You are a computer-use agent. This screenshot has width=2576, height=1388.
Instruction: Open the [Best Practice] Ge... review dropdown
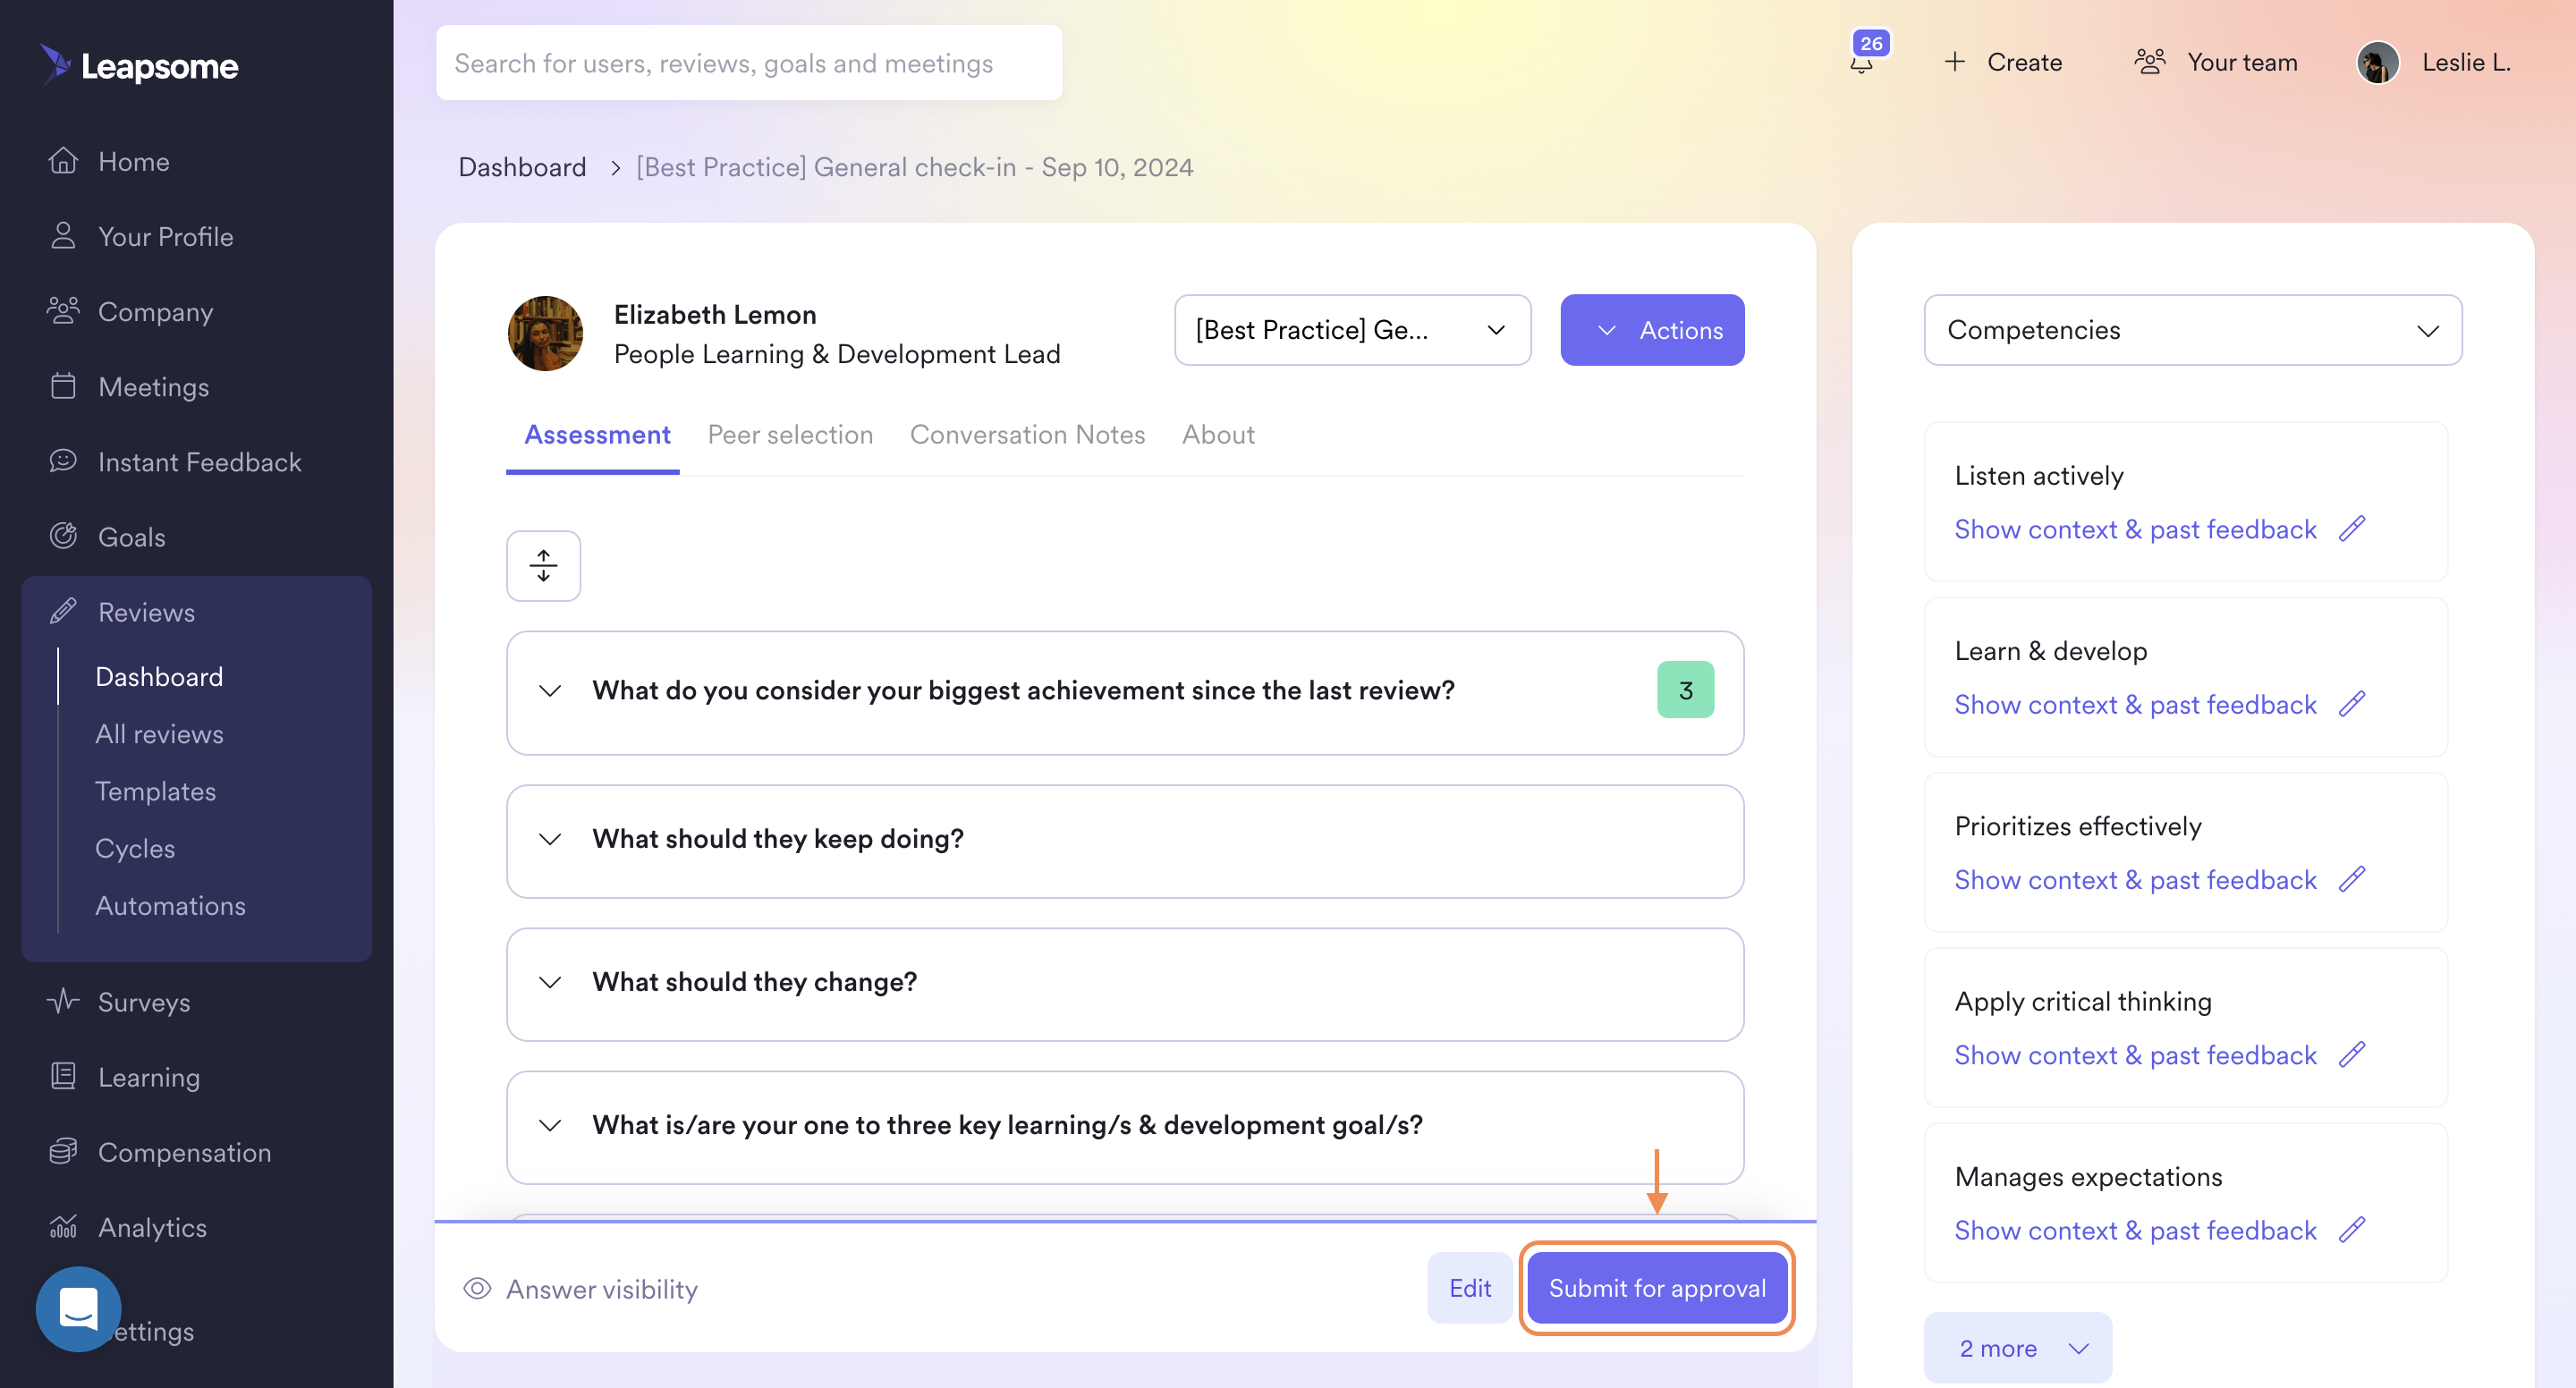(x=1352, y=330)
